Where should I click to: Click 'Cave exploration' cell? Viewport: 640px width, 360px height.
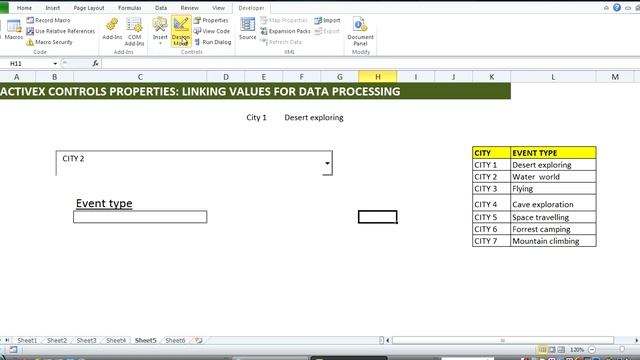(553, 203)
